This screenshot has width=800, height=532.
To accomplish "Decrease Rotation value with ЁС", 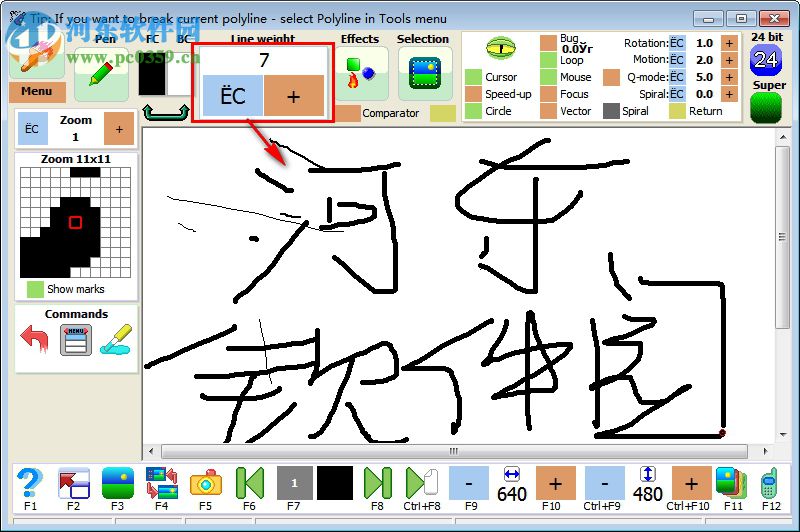I will pos(677,43).
